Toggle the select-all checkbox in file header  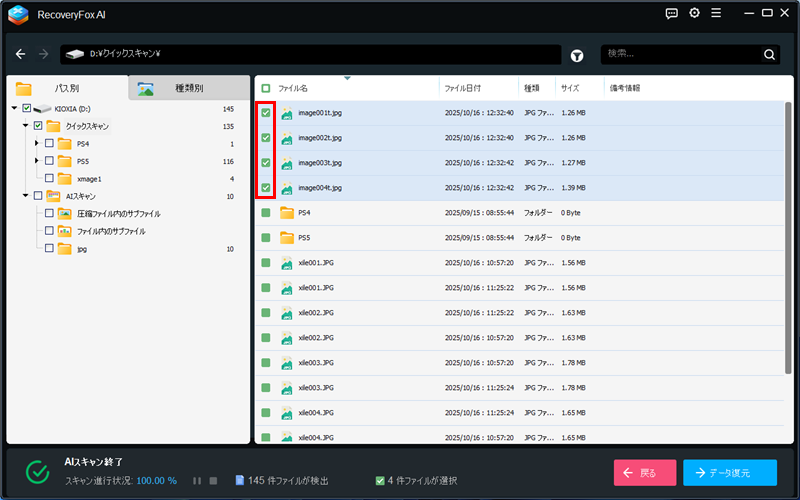pyautogui.click(x=266, y=88)
